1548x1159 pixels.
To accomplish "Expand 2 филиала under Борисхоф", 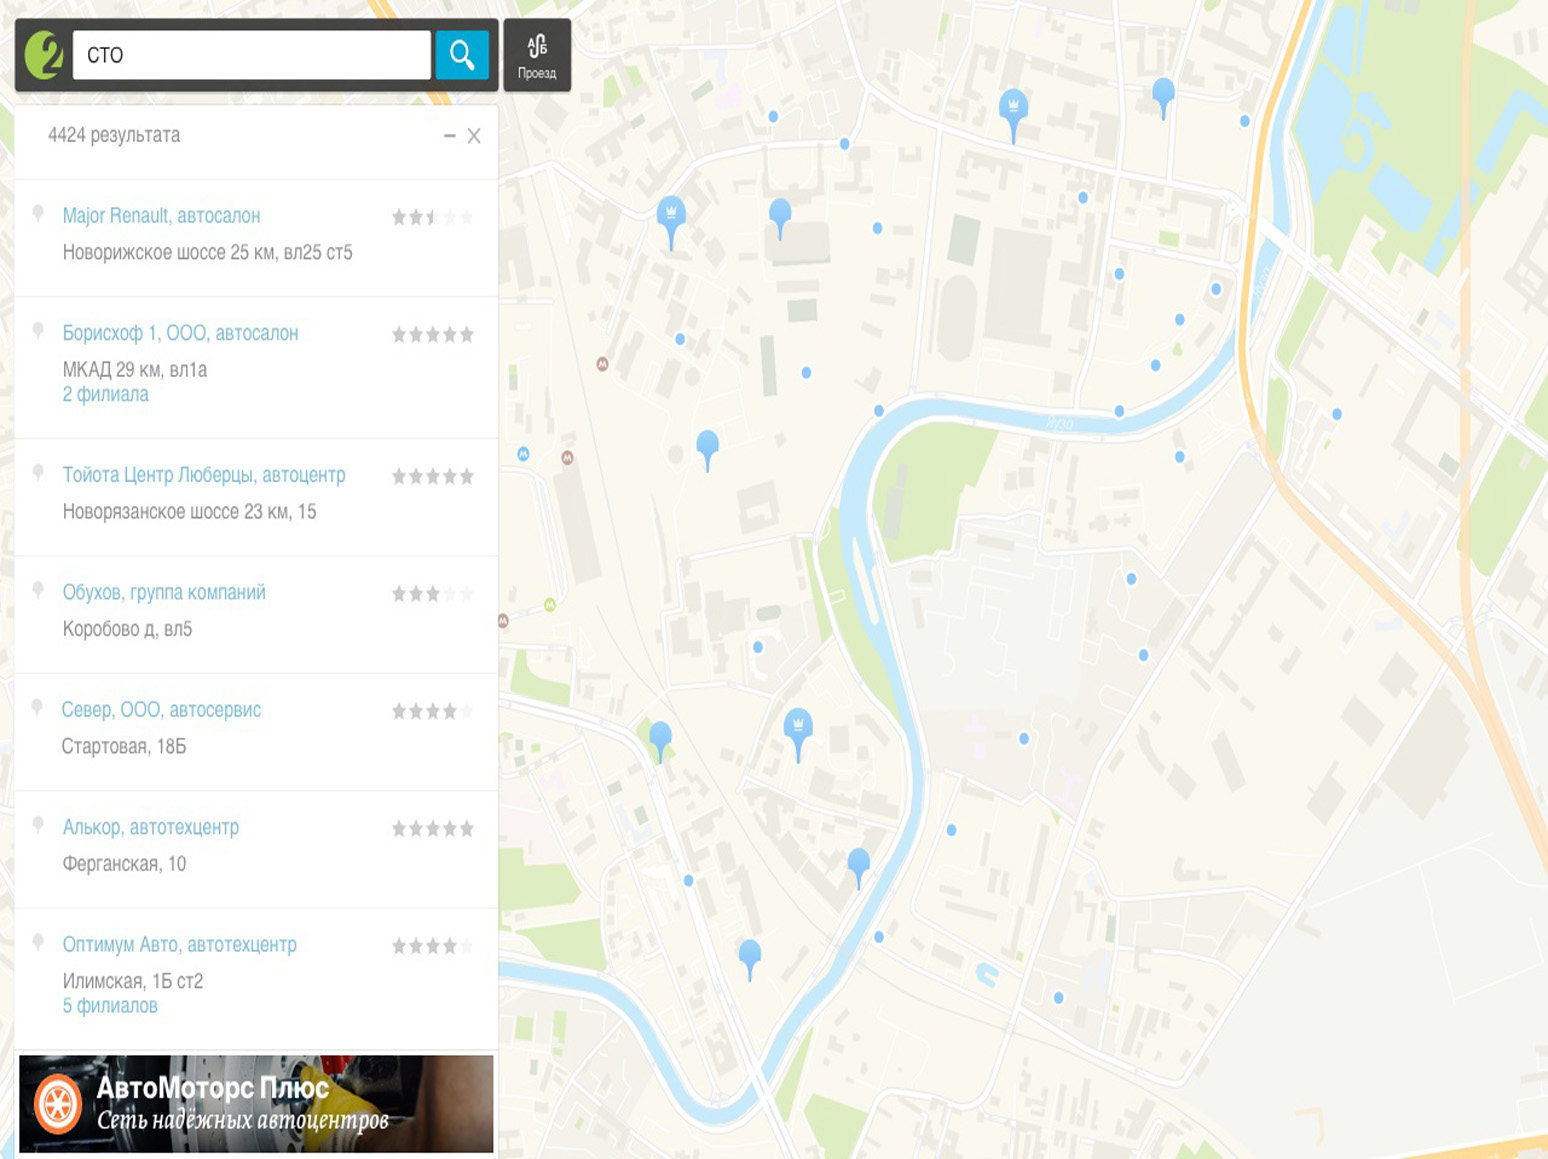I will point(105,394).
